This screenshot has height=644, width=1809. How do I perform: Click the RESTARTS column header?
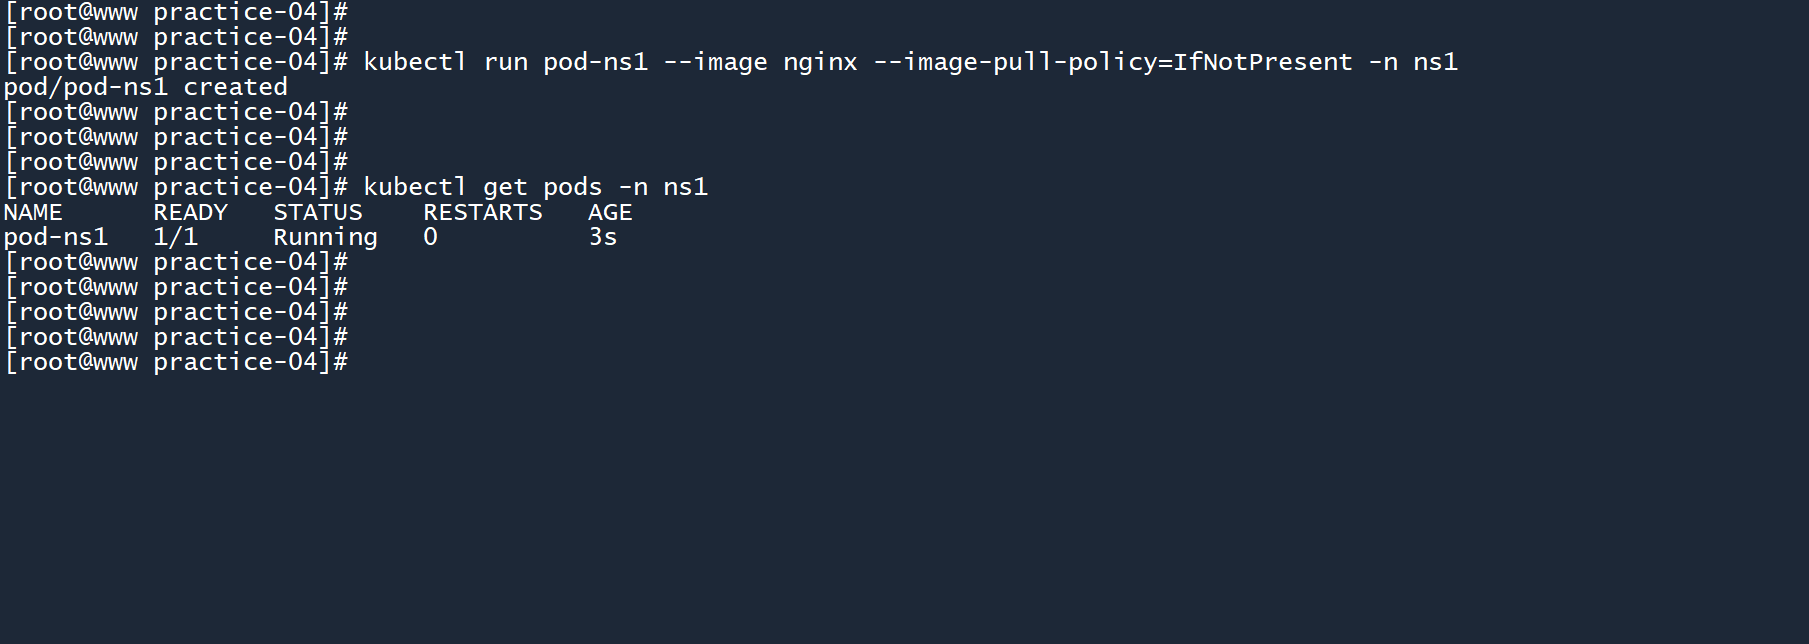tap(482, 212)
